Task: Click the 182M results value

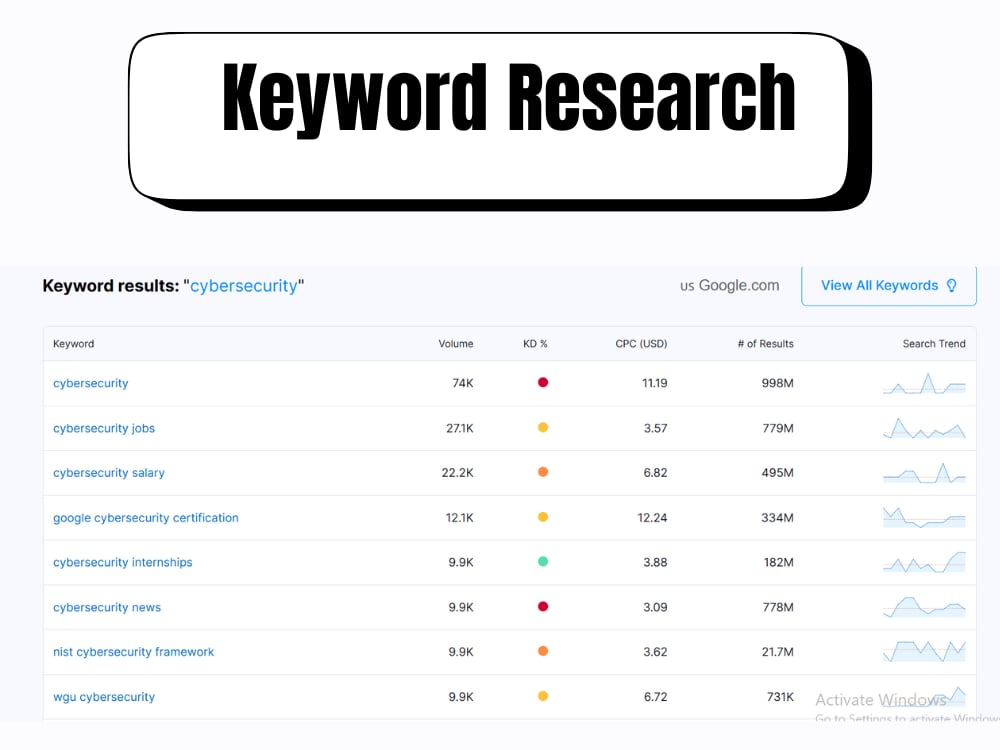Action: (x=779, y=562)
